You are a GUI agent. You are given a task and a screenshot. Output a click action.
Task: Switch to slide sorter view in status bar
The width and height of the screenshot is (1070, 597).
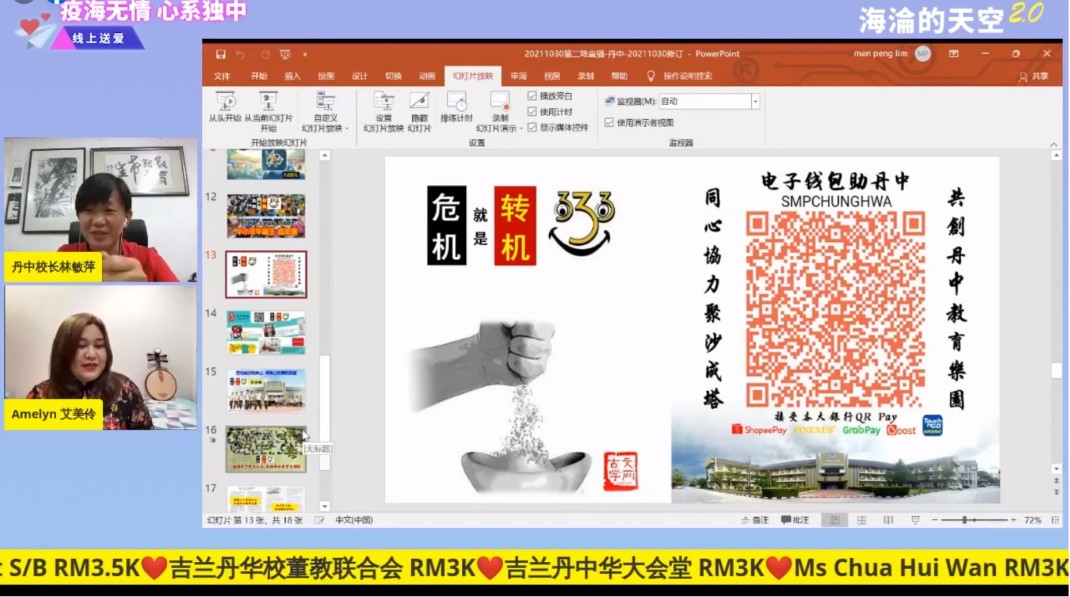(x=860, y=520)
